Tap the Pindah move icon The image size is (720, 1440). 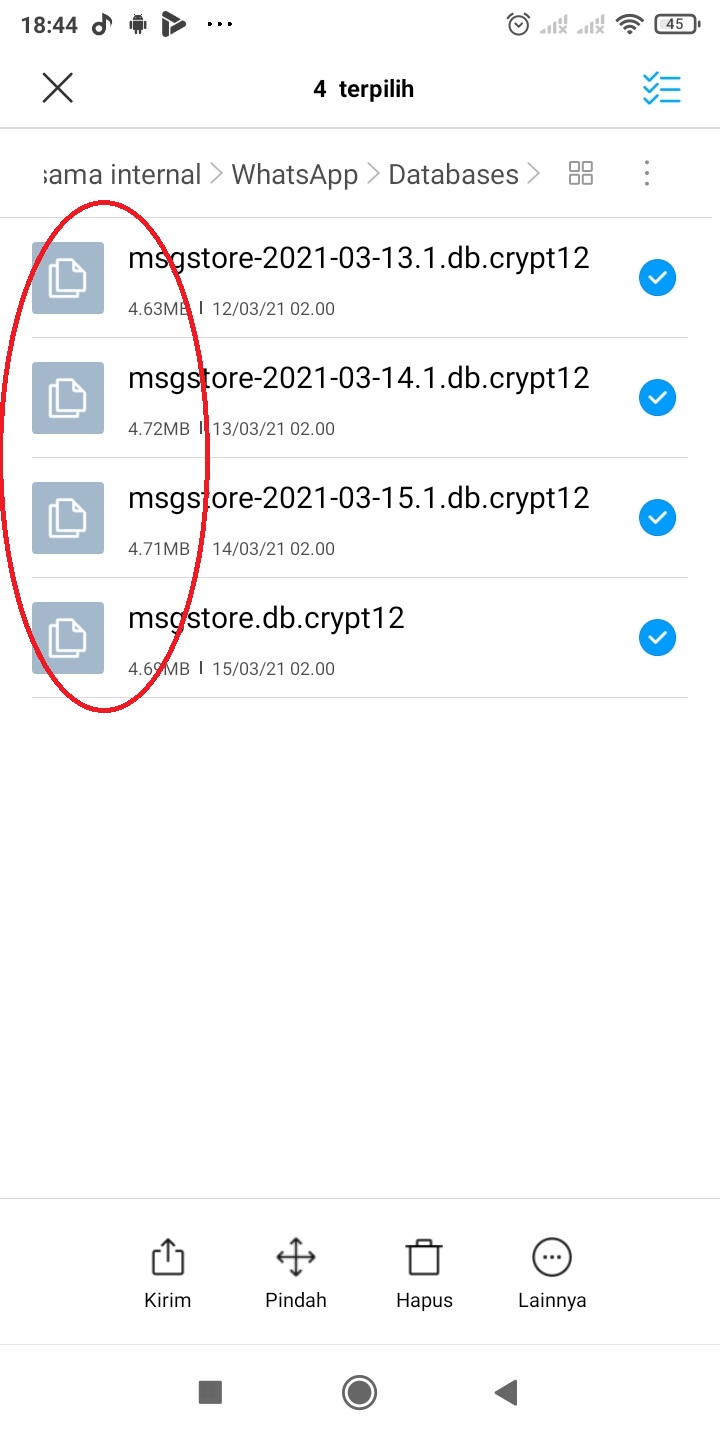[296, 1257]
